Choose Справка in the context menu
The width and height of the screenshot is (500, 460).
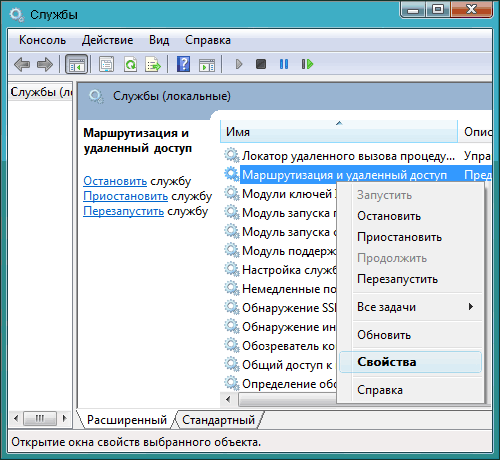coord(411,390)
